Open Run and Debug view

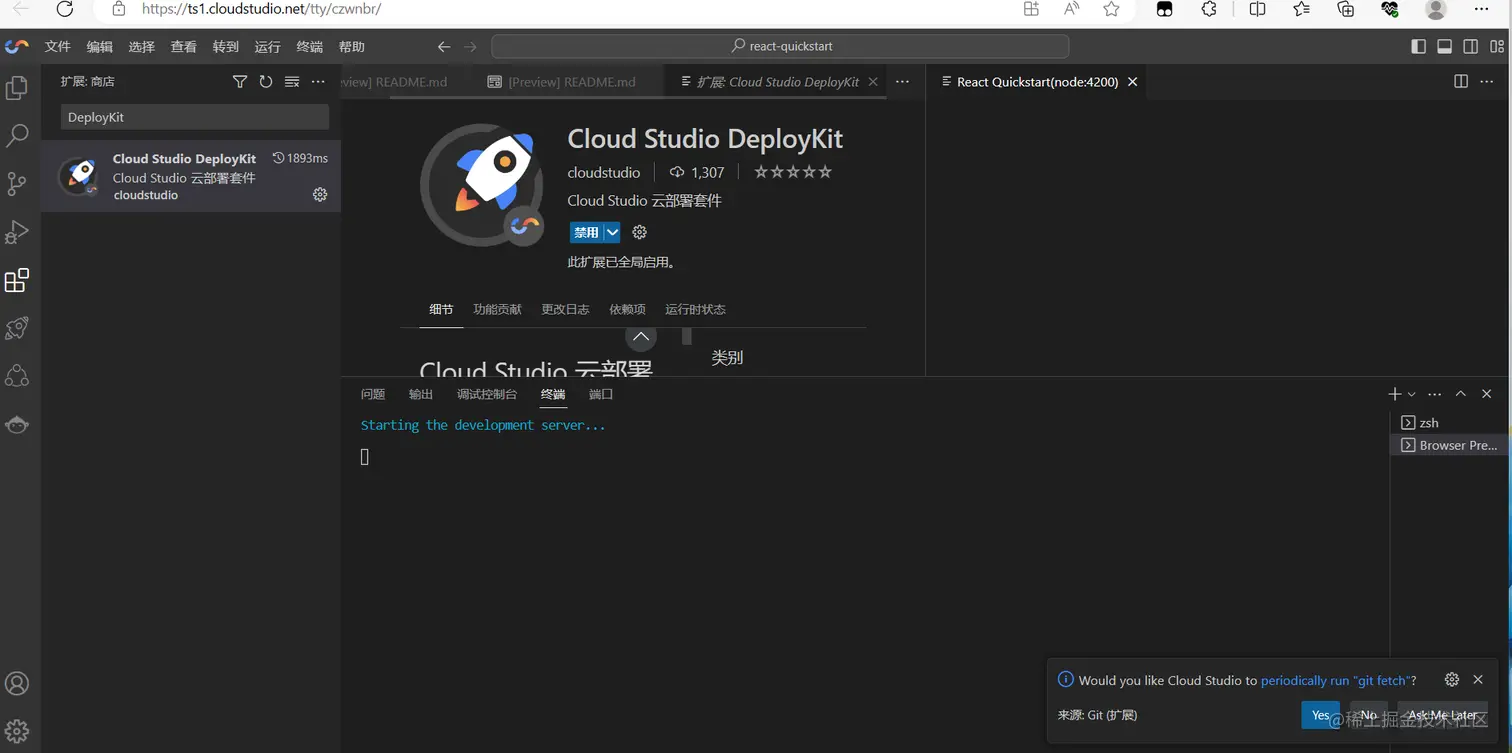(17, 232)
